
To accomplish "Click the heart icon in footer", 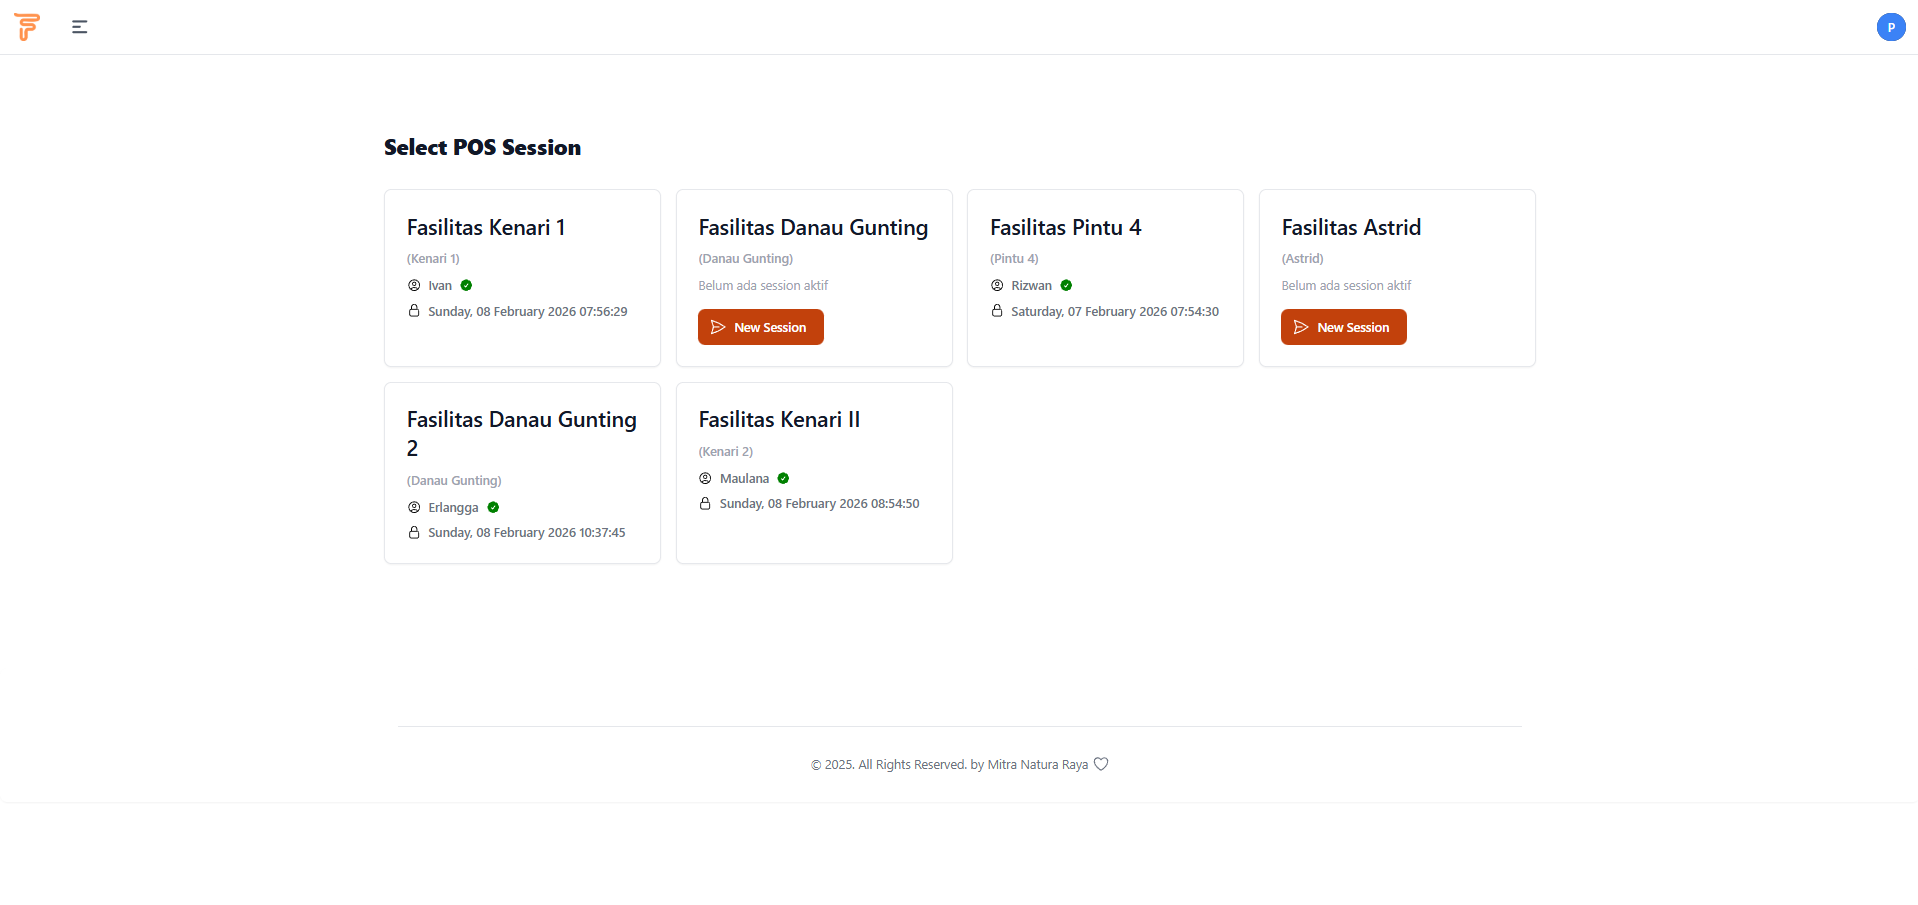I will point(1101,764).
